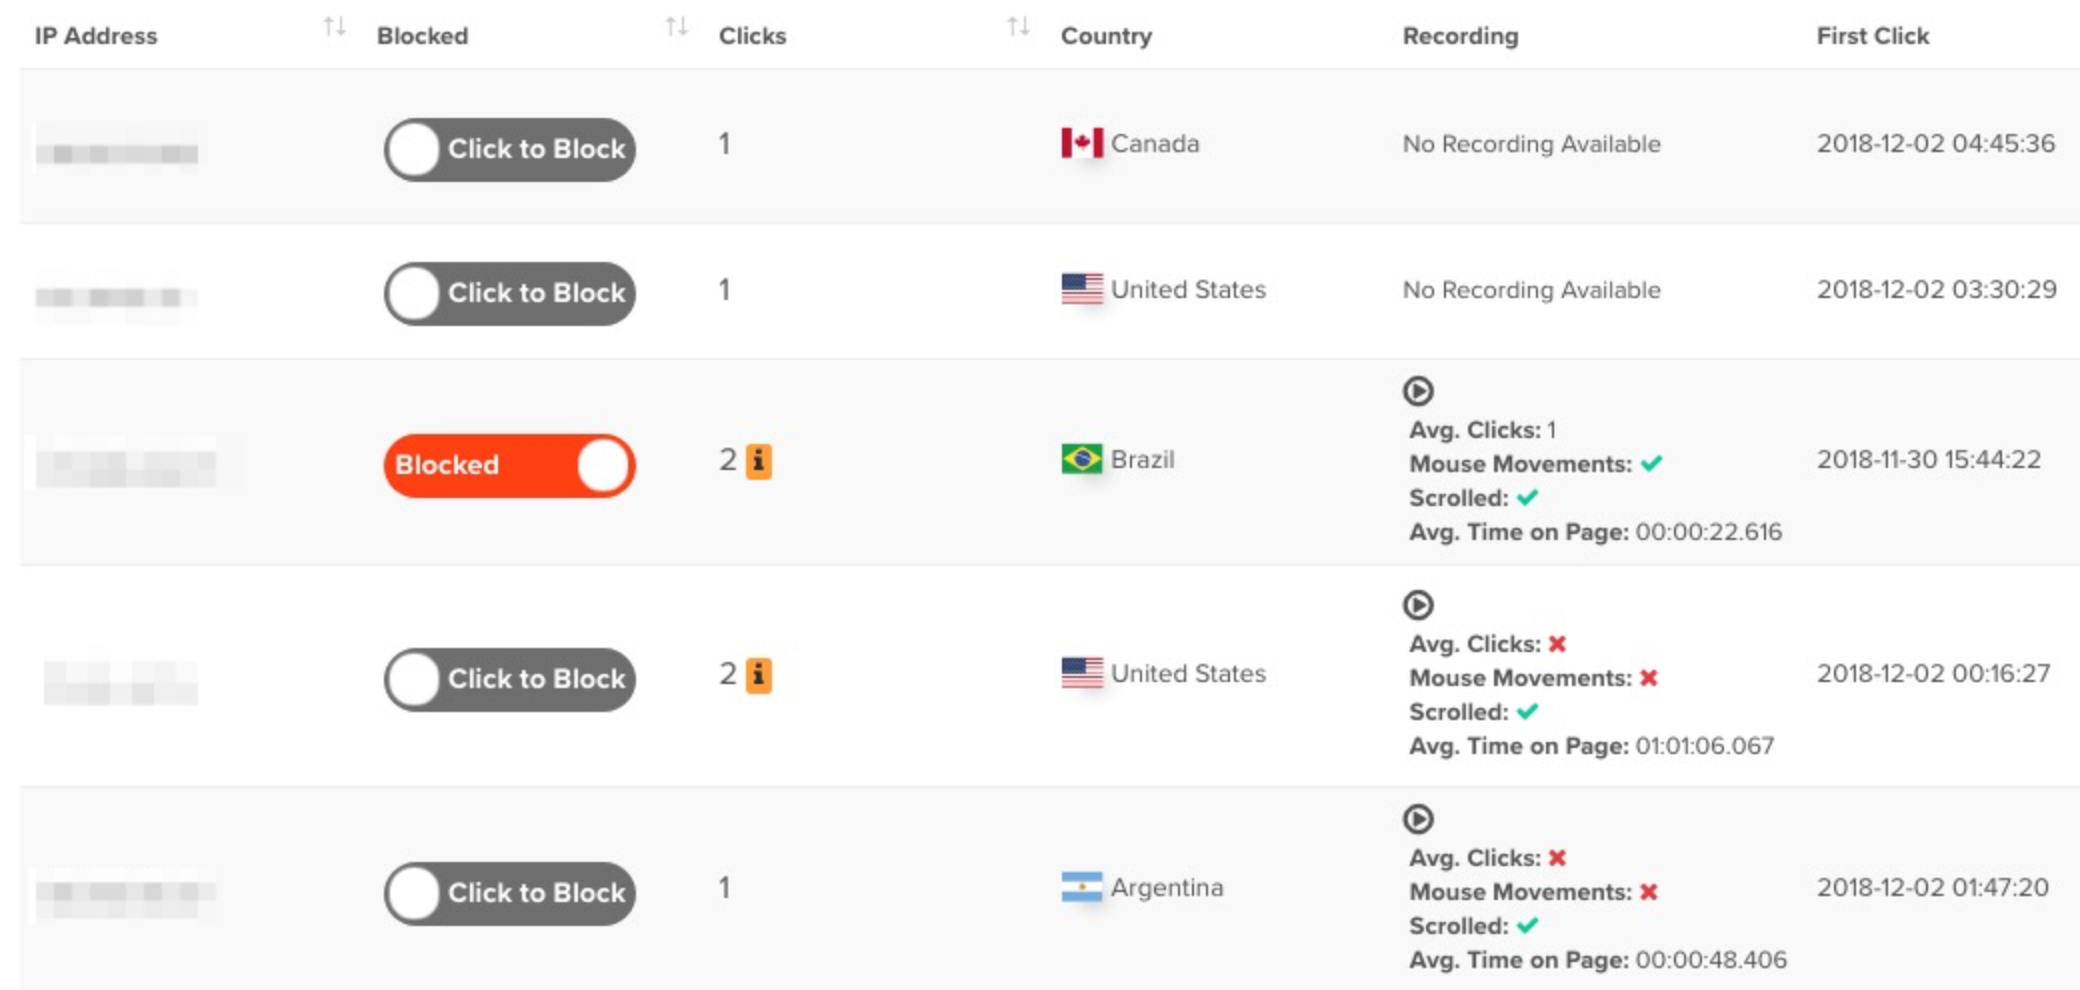Screen dimensions: 2080x990
Task: Play recording for the 00:16:27 United States row
Action: tap(1418, 605)
